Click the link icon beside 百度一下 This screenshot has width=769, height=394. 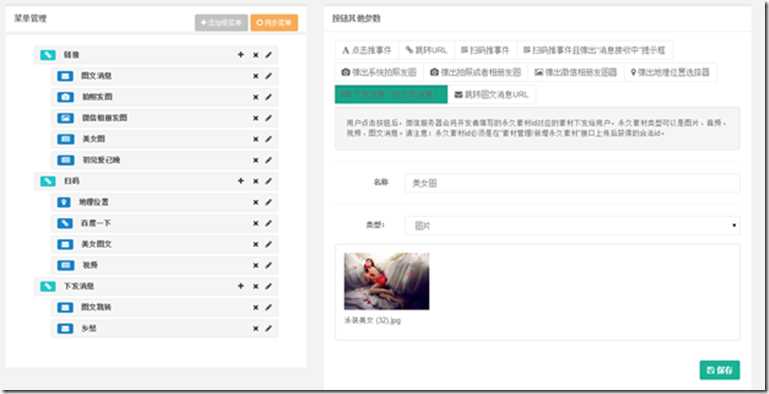pyautogui.click(x=65, y=223)
